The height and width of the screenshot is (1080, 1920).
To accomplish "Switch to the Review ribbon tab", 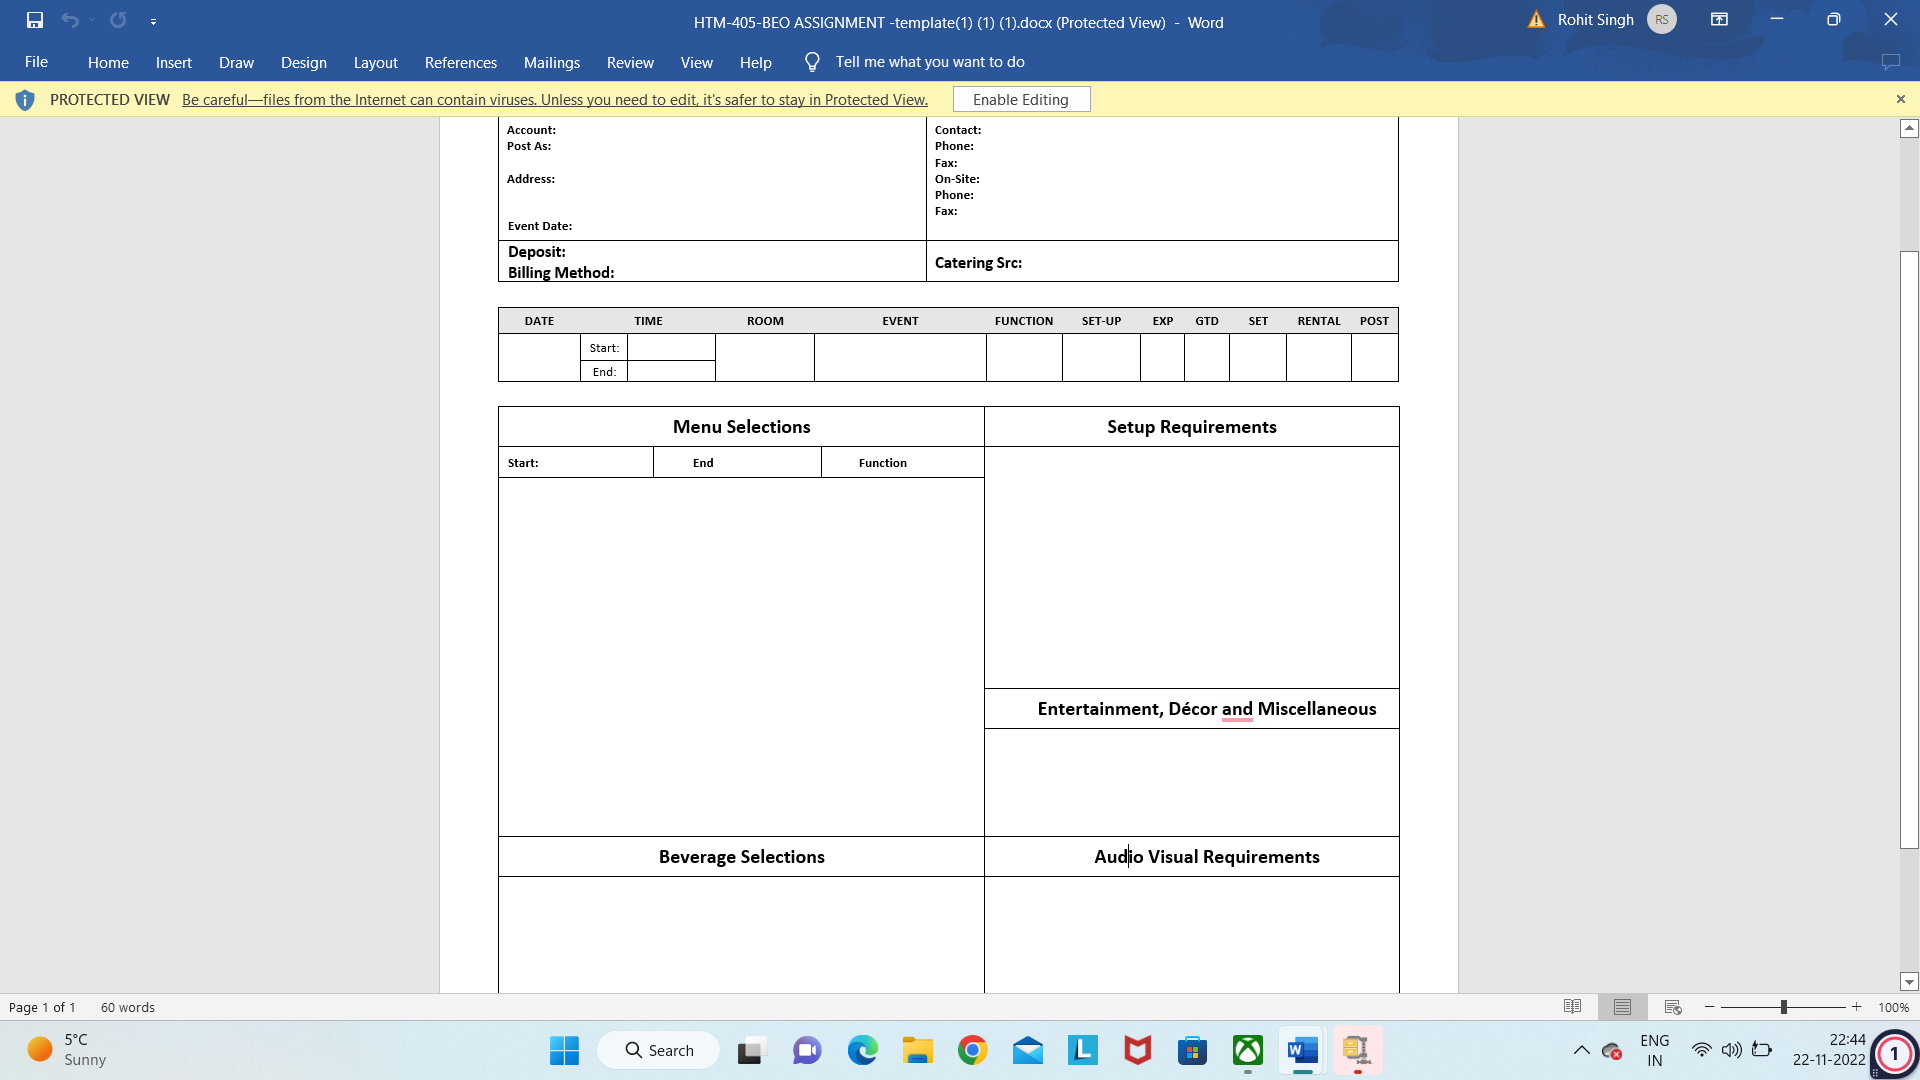I will 630,62.
